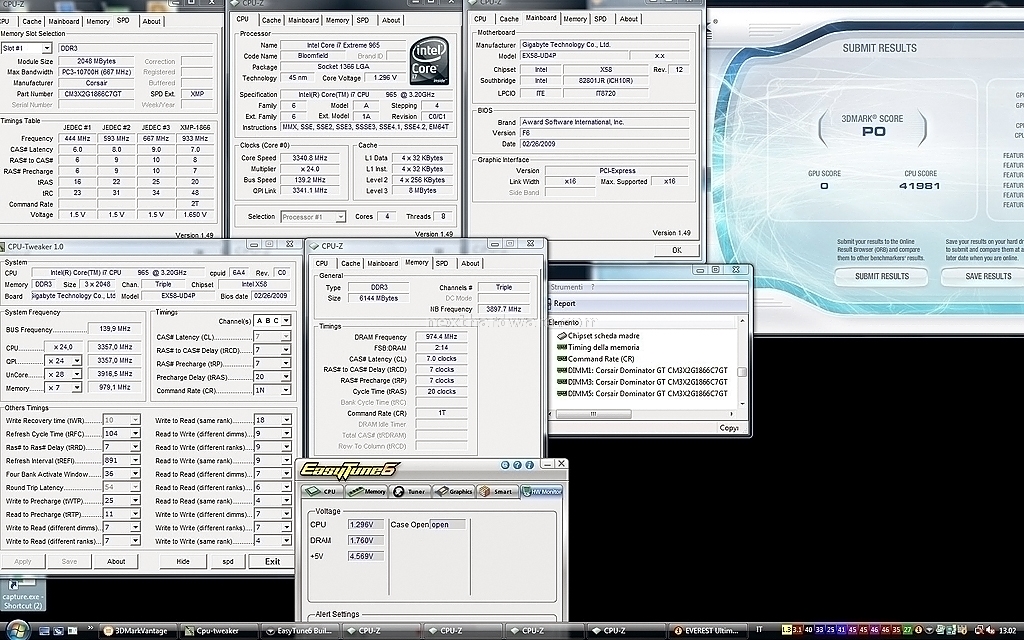Open the Strumenti menu in EVEREST
Image resolution: width=1024 pixels, height=640 pixels.
[566, 287]
